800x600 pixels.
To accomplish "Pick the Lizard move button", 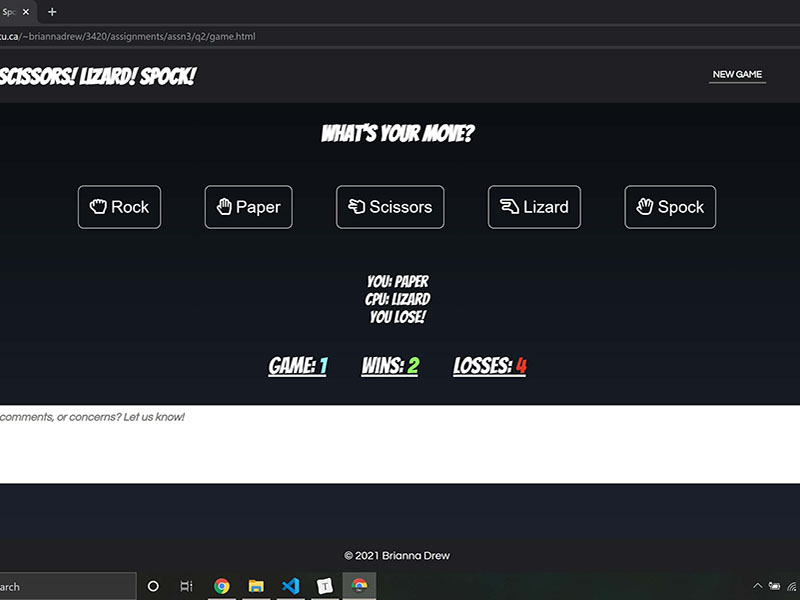I will pos(534,207).
